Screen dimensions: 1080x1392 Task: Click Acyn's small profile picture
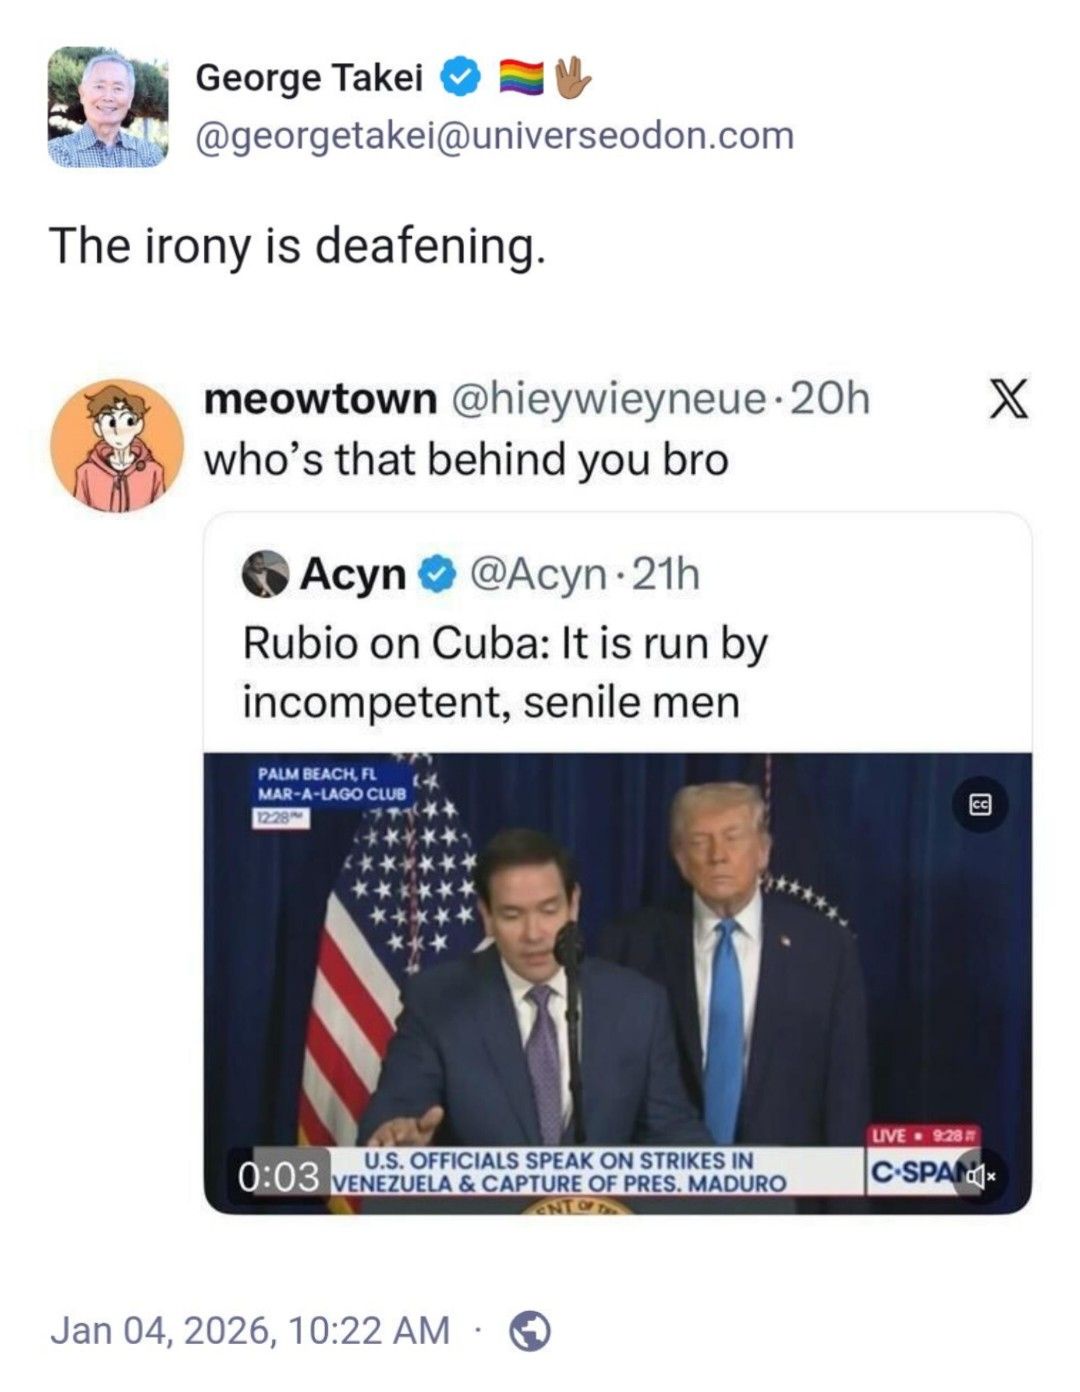pyautogui.click(x=265, y=574)
